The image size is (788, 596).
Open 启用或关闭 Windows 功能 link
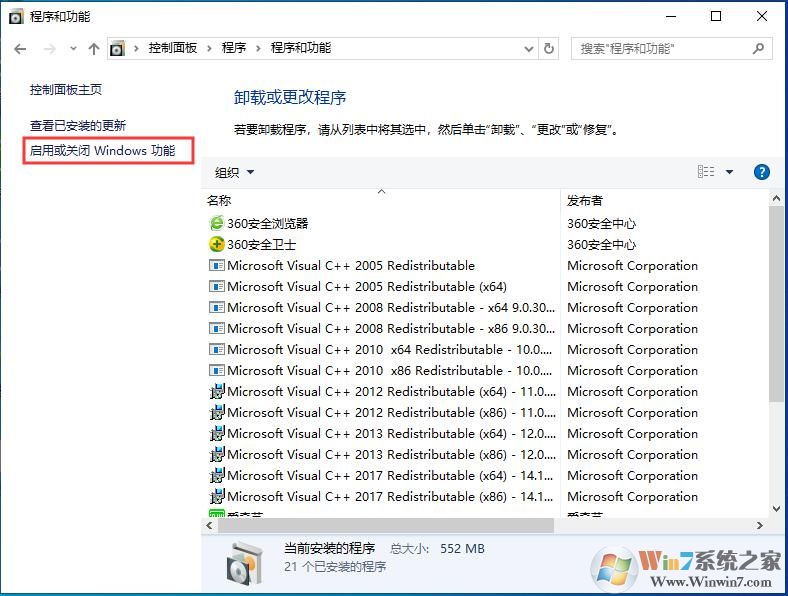click(x=102, y=151)
